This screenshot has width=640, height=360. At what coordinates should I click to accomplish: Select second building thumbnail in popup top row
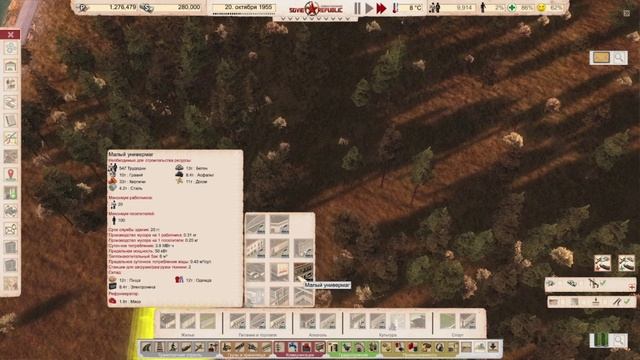(x=279, y=224)
